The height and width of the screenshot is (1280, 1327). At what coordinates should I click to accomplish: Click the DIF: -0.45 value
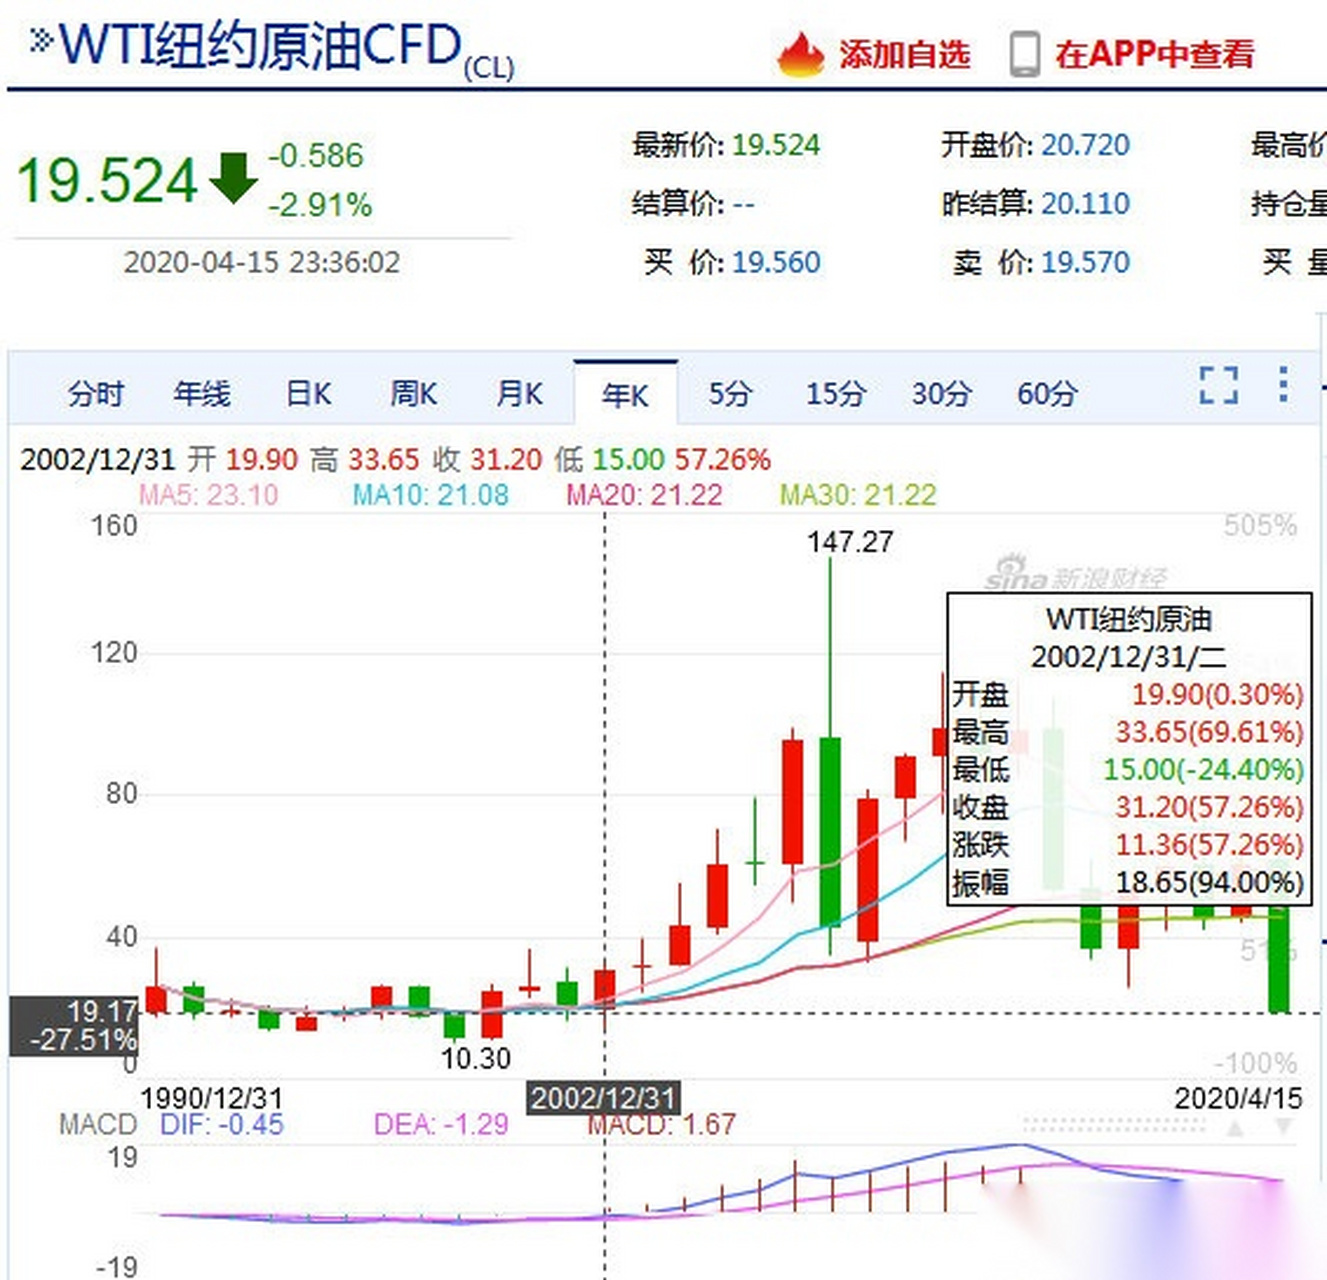click(221, 1124)
